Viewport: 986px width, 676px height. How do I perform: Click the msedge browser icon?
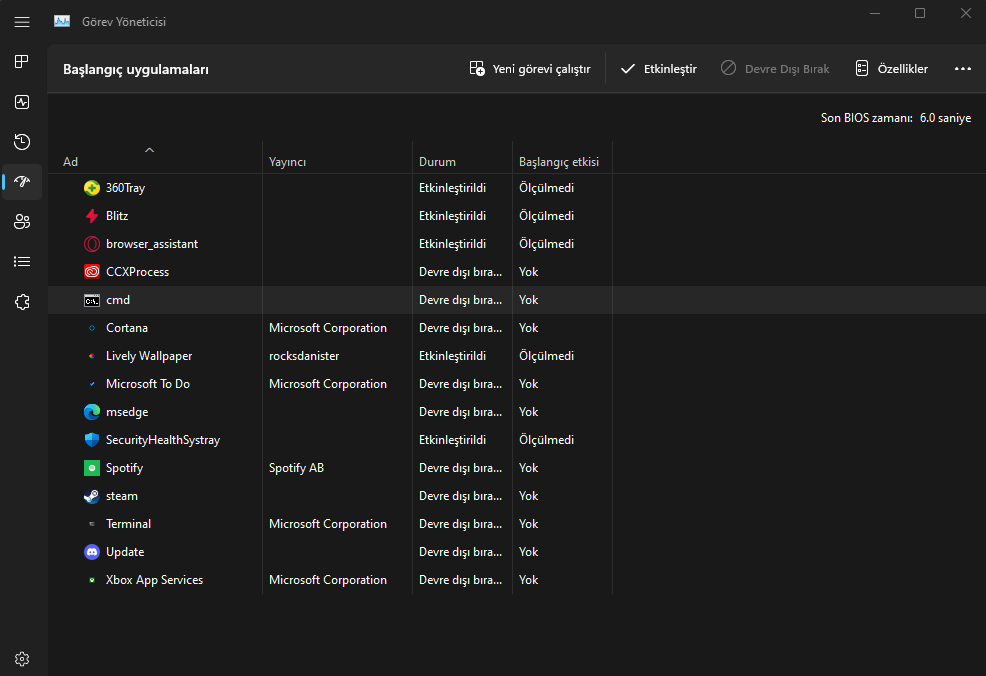[92, 412]
